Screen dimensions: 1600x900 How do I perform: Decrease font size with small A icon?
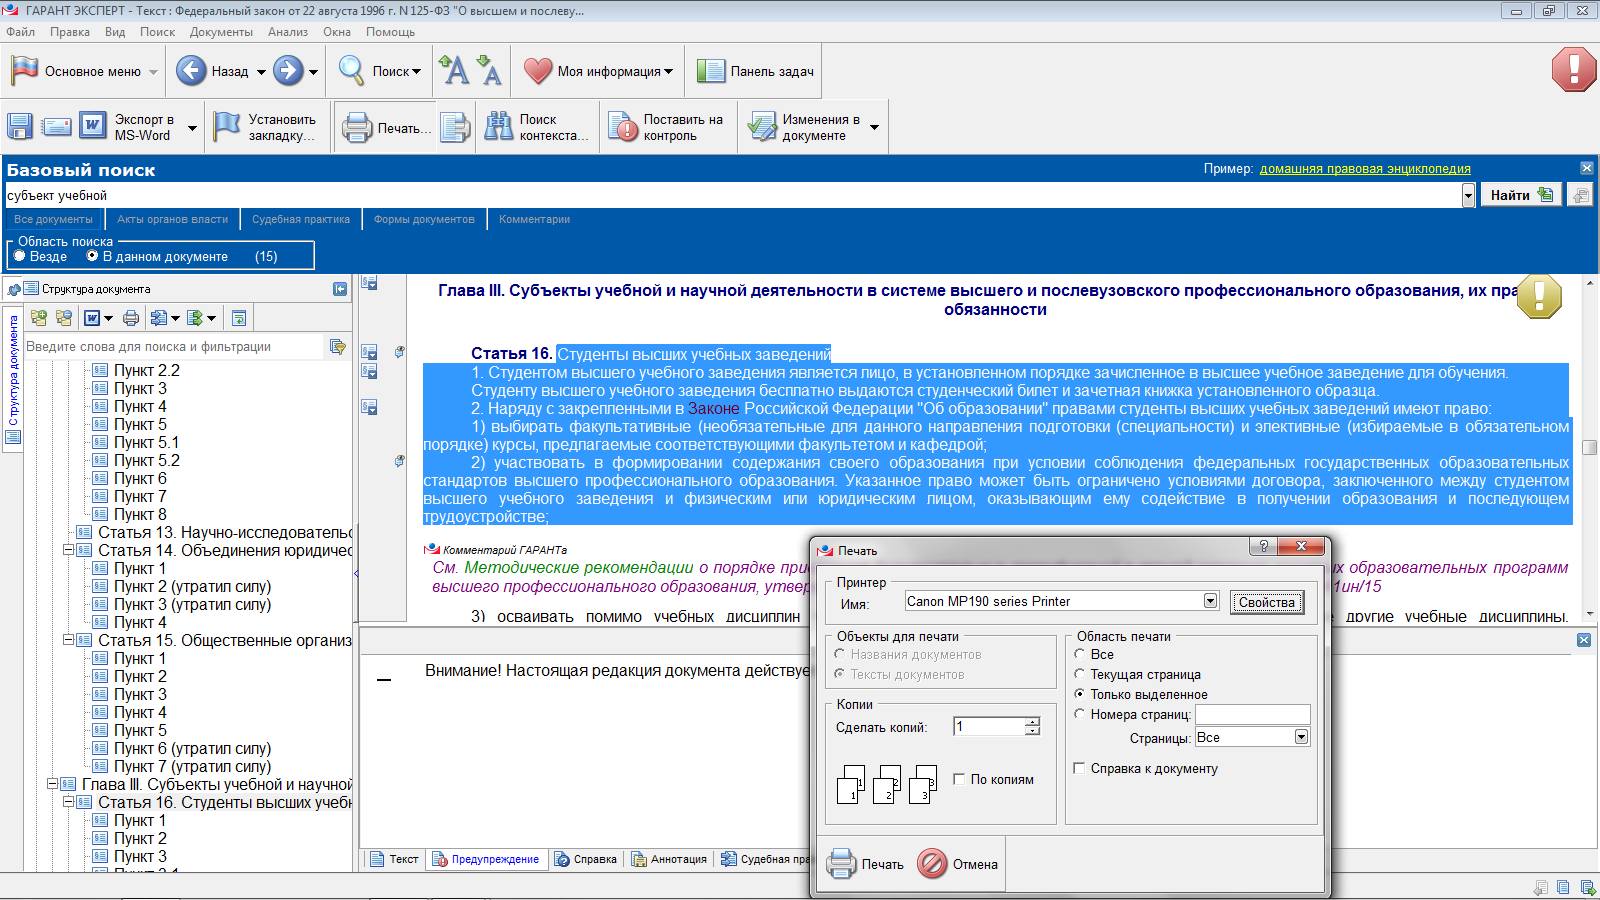(489, 70)
